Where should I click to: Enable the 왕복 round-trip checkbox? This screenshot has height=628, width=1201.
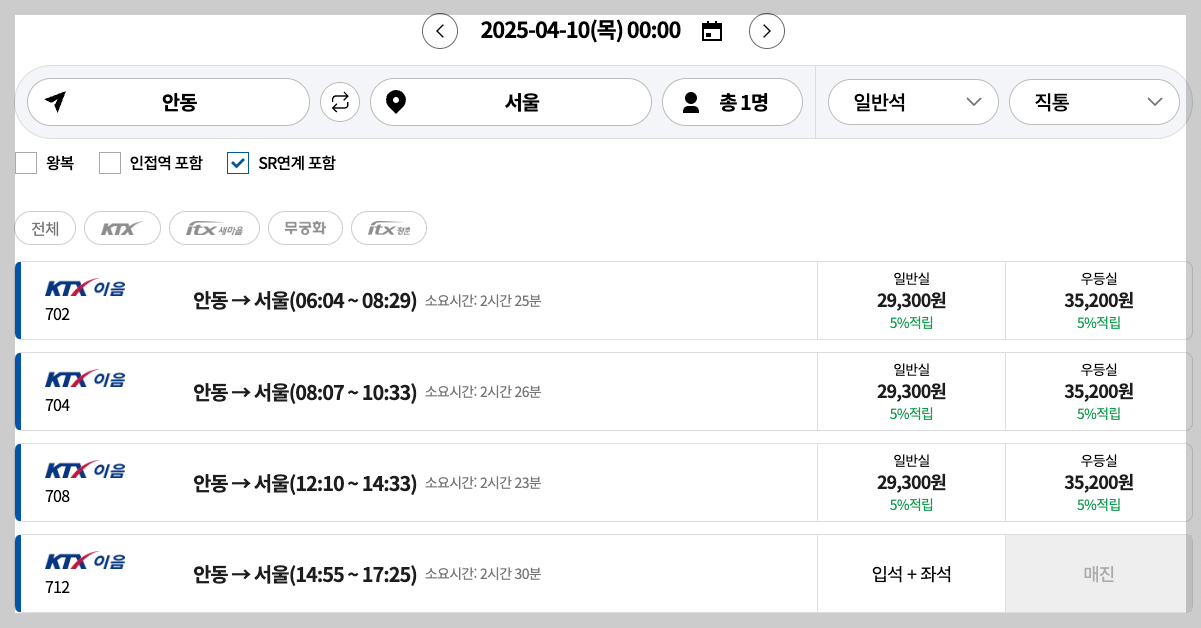(25, 162)
